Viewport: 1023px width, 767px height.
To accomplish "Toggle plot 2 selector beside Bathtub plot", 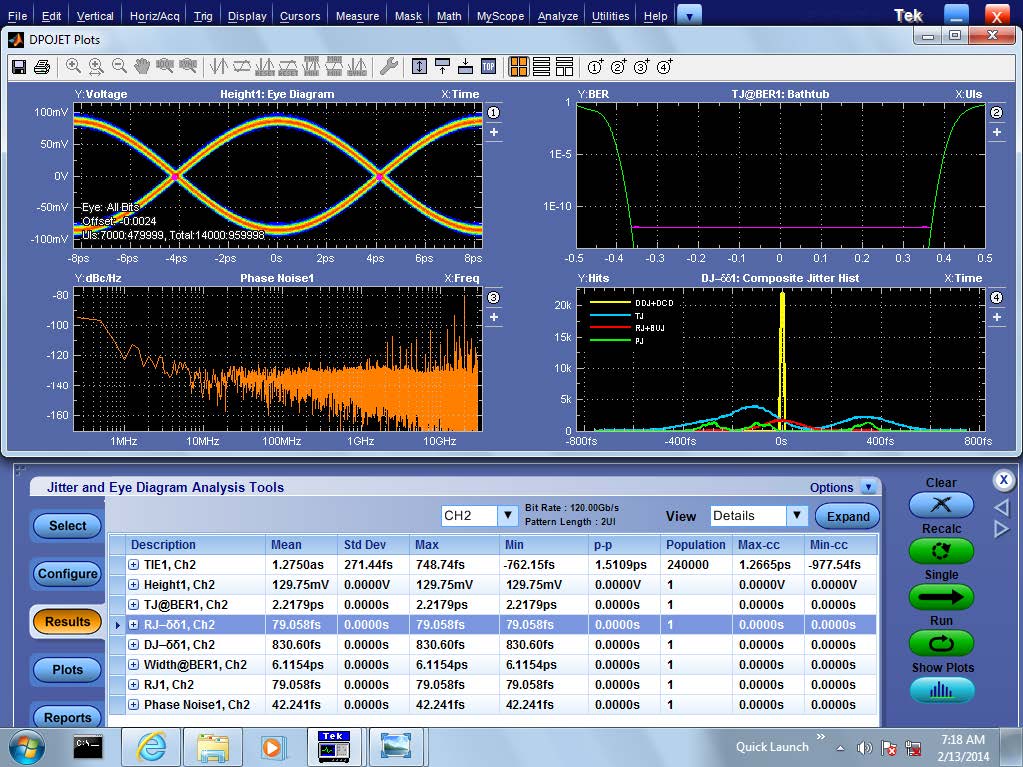I will (x=996, y=113).
